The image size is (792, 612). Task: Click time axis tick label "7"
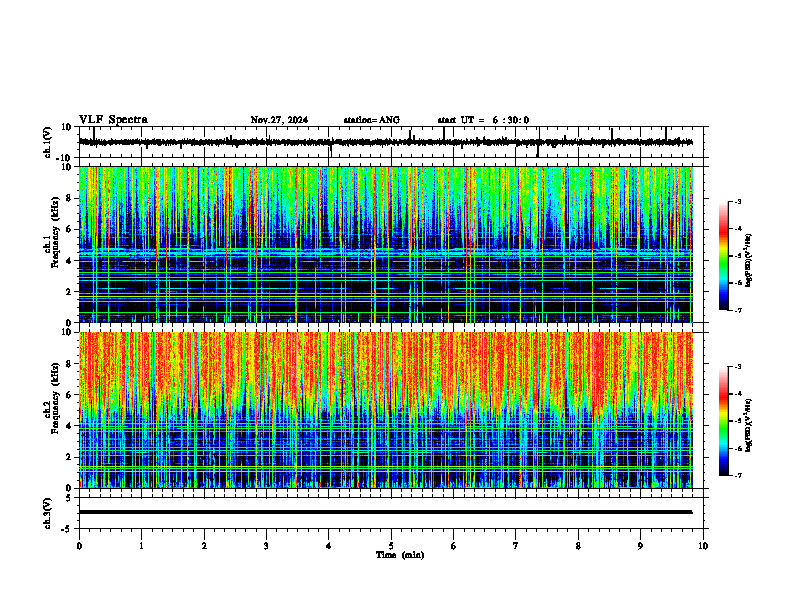516,546
